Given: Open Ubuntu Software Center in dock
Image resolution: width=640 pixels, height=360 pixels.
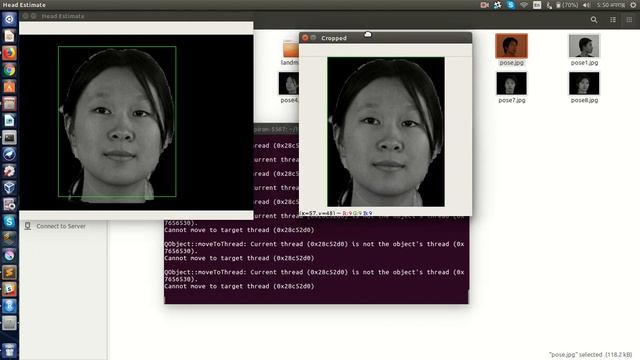Looking at the screenshot, I should click(x=9, y=87).
